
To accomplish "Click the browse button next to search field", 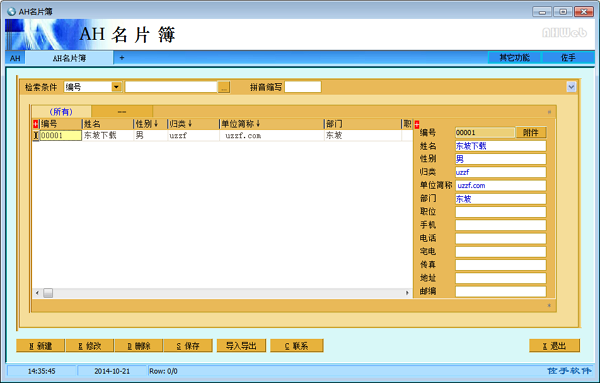I will pyautogui.click(x=224, y=87).
